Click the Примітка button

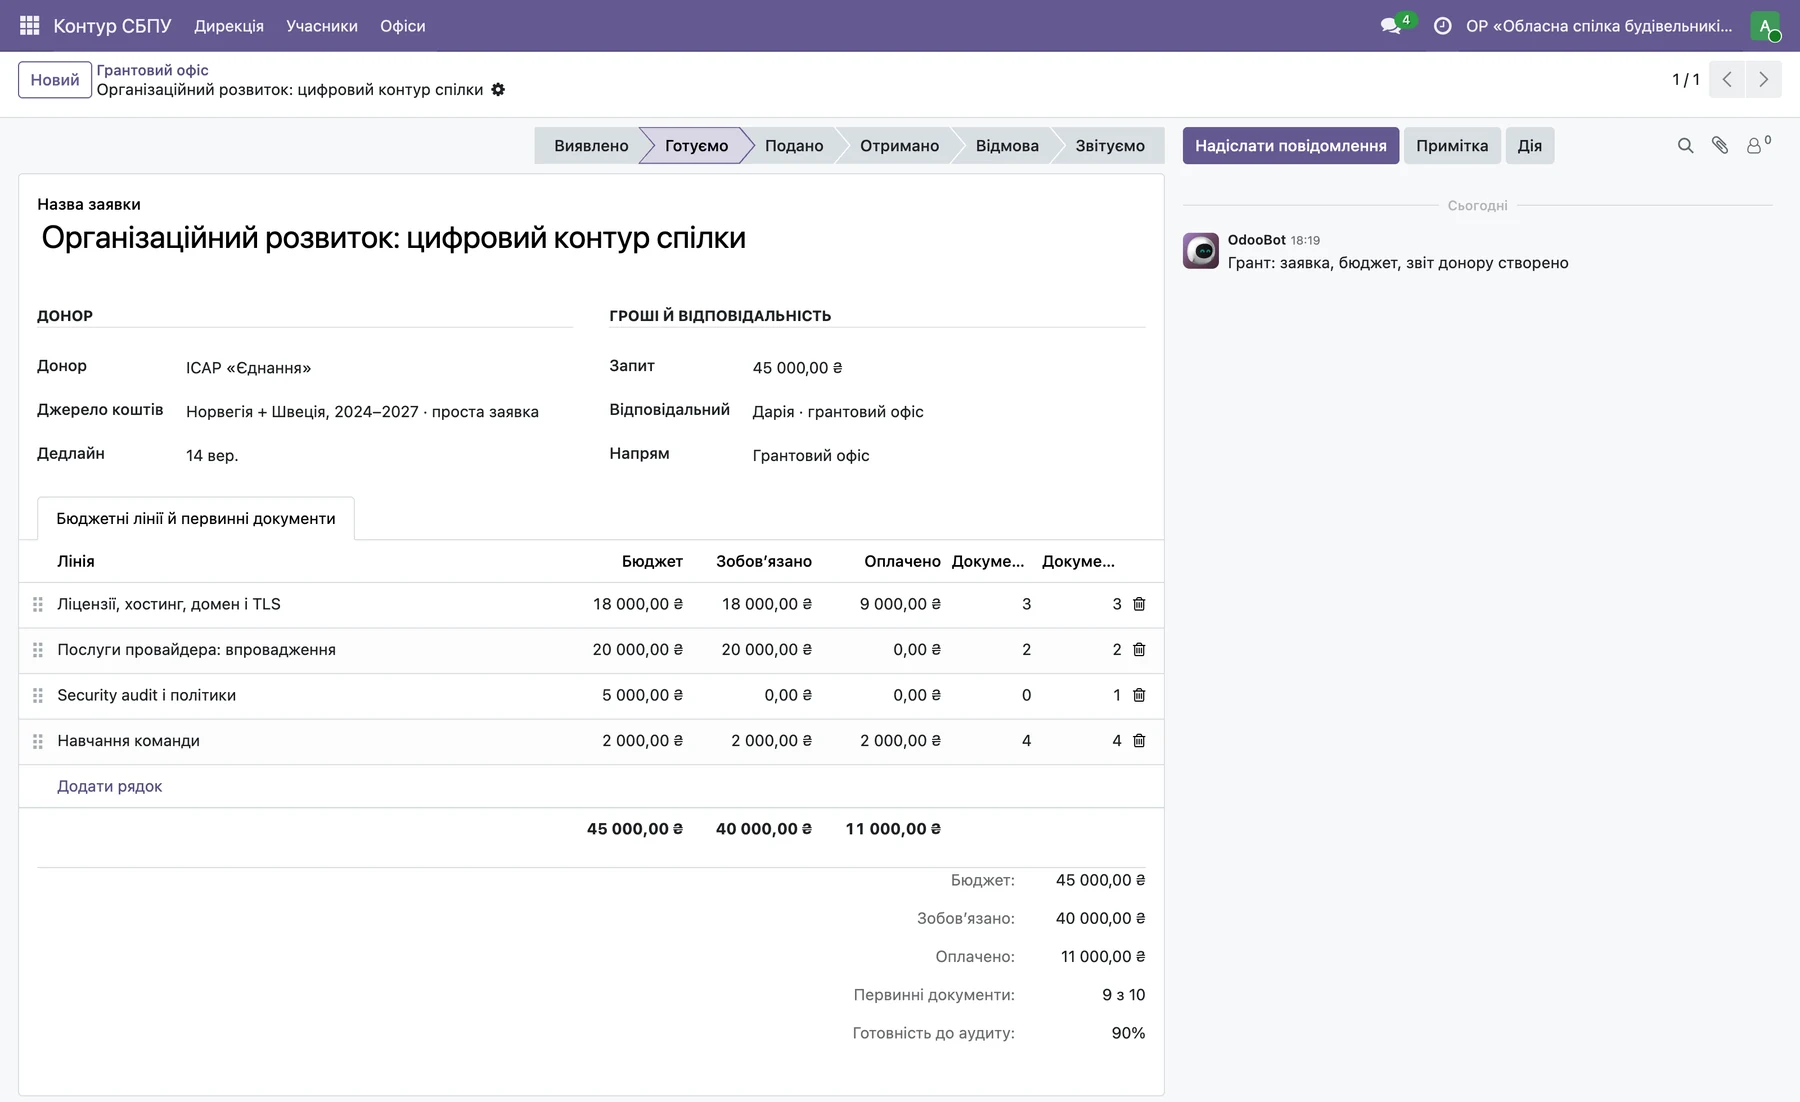(1452, 146)
